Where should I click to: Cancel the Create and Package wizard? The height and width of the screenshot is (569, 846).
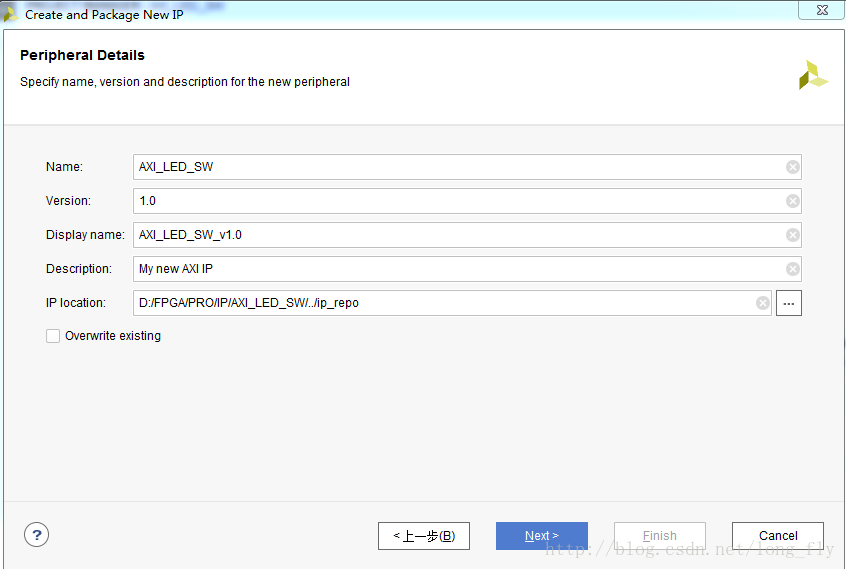click(777, 536)
